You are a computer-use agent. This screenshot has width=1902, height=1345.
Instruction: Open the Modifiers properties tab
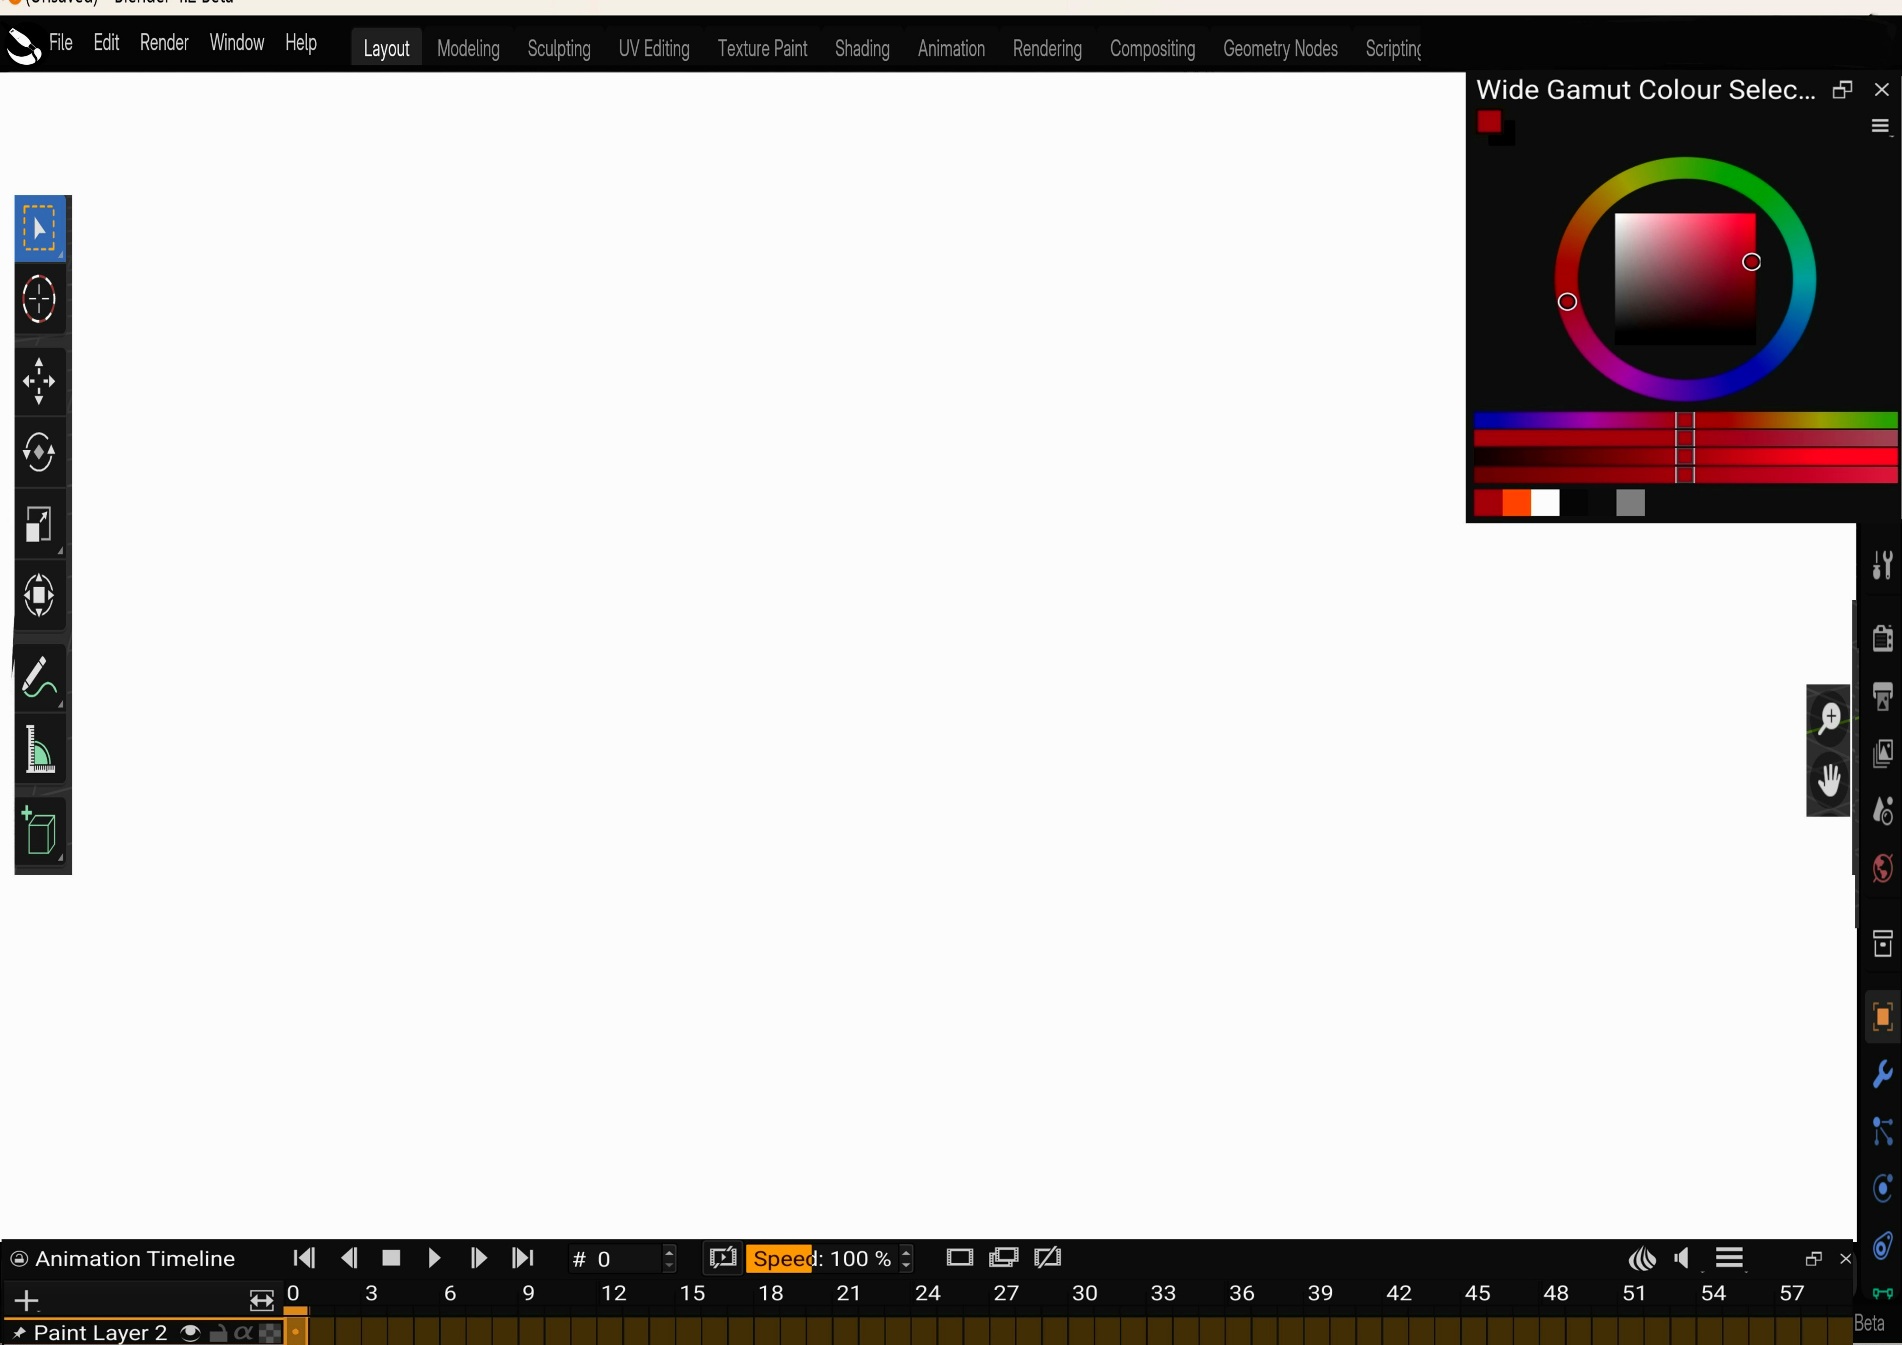(1883, 1075)
